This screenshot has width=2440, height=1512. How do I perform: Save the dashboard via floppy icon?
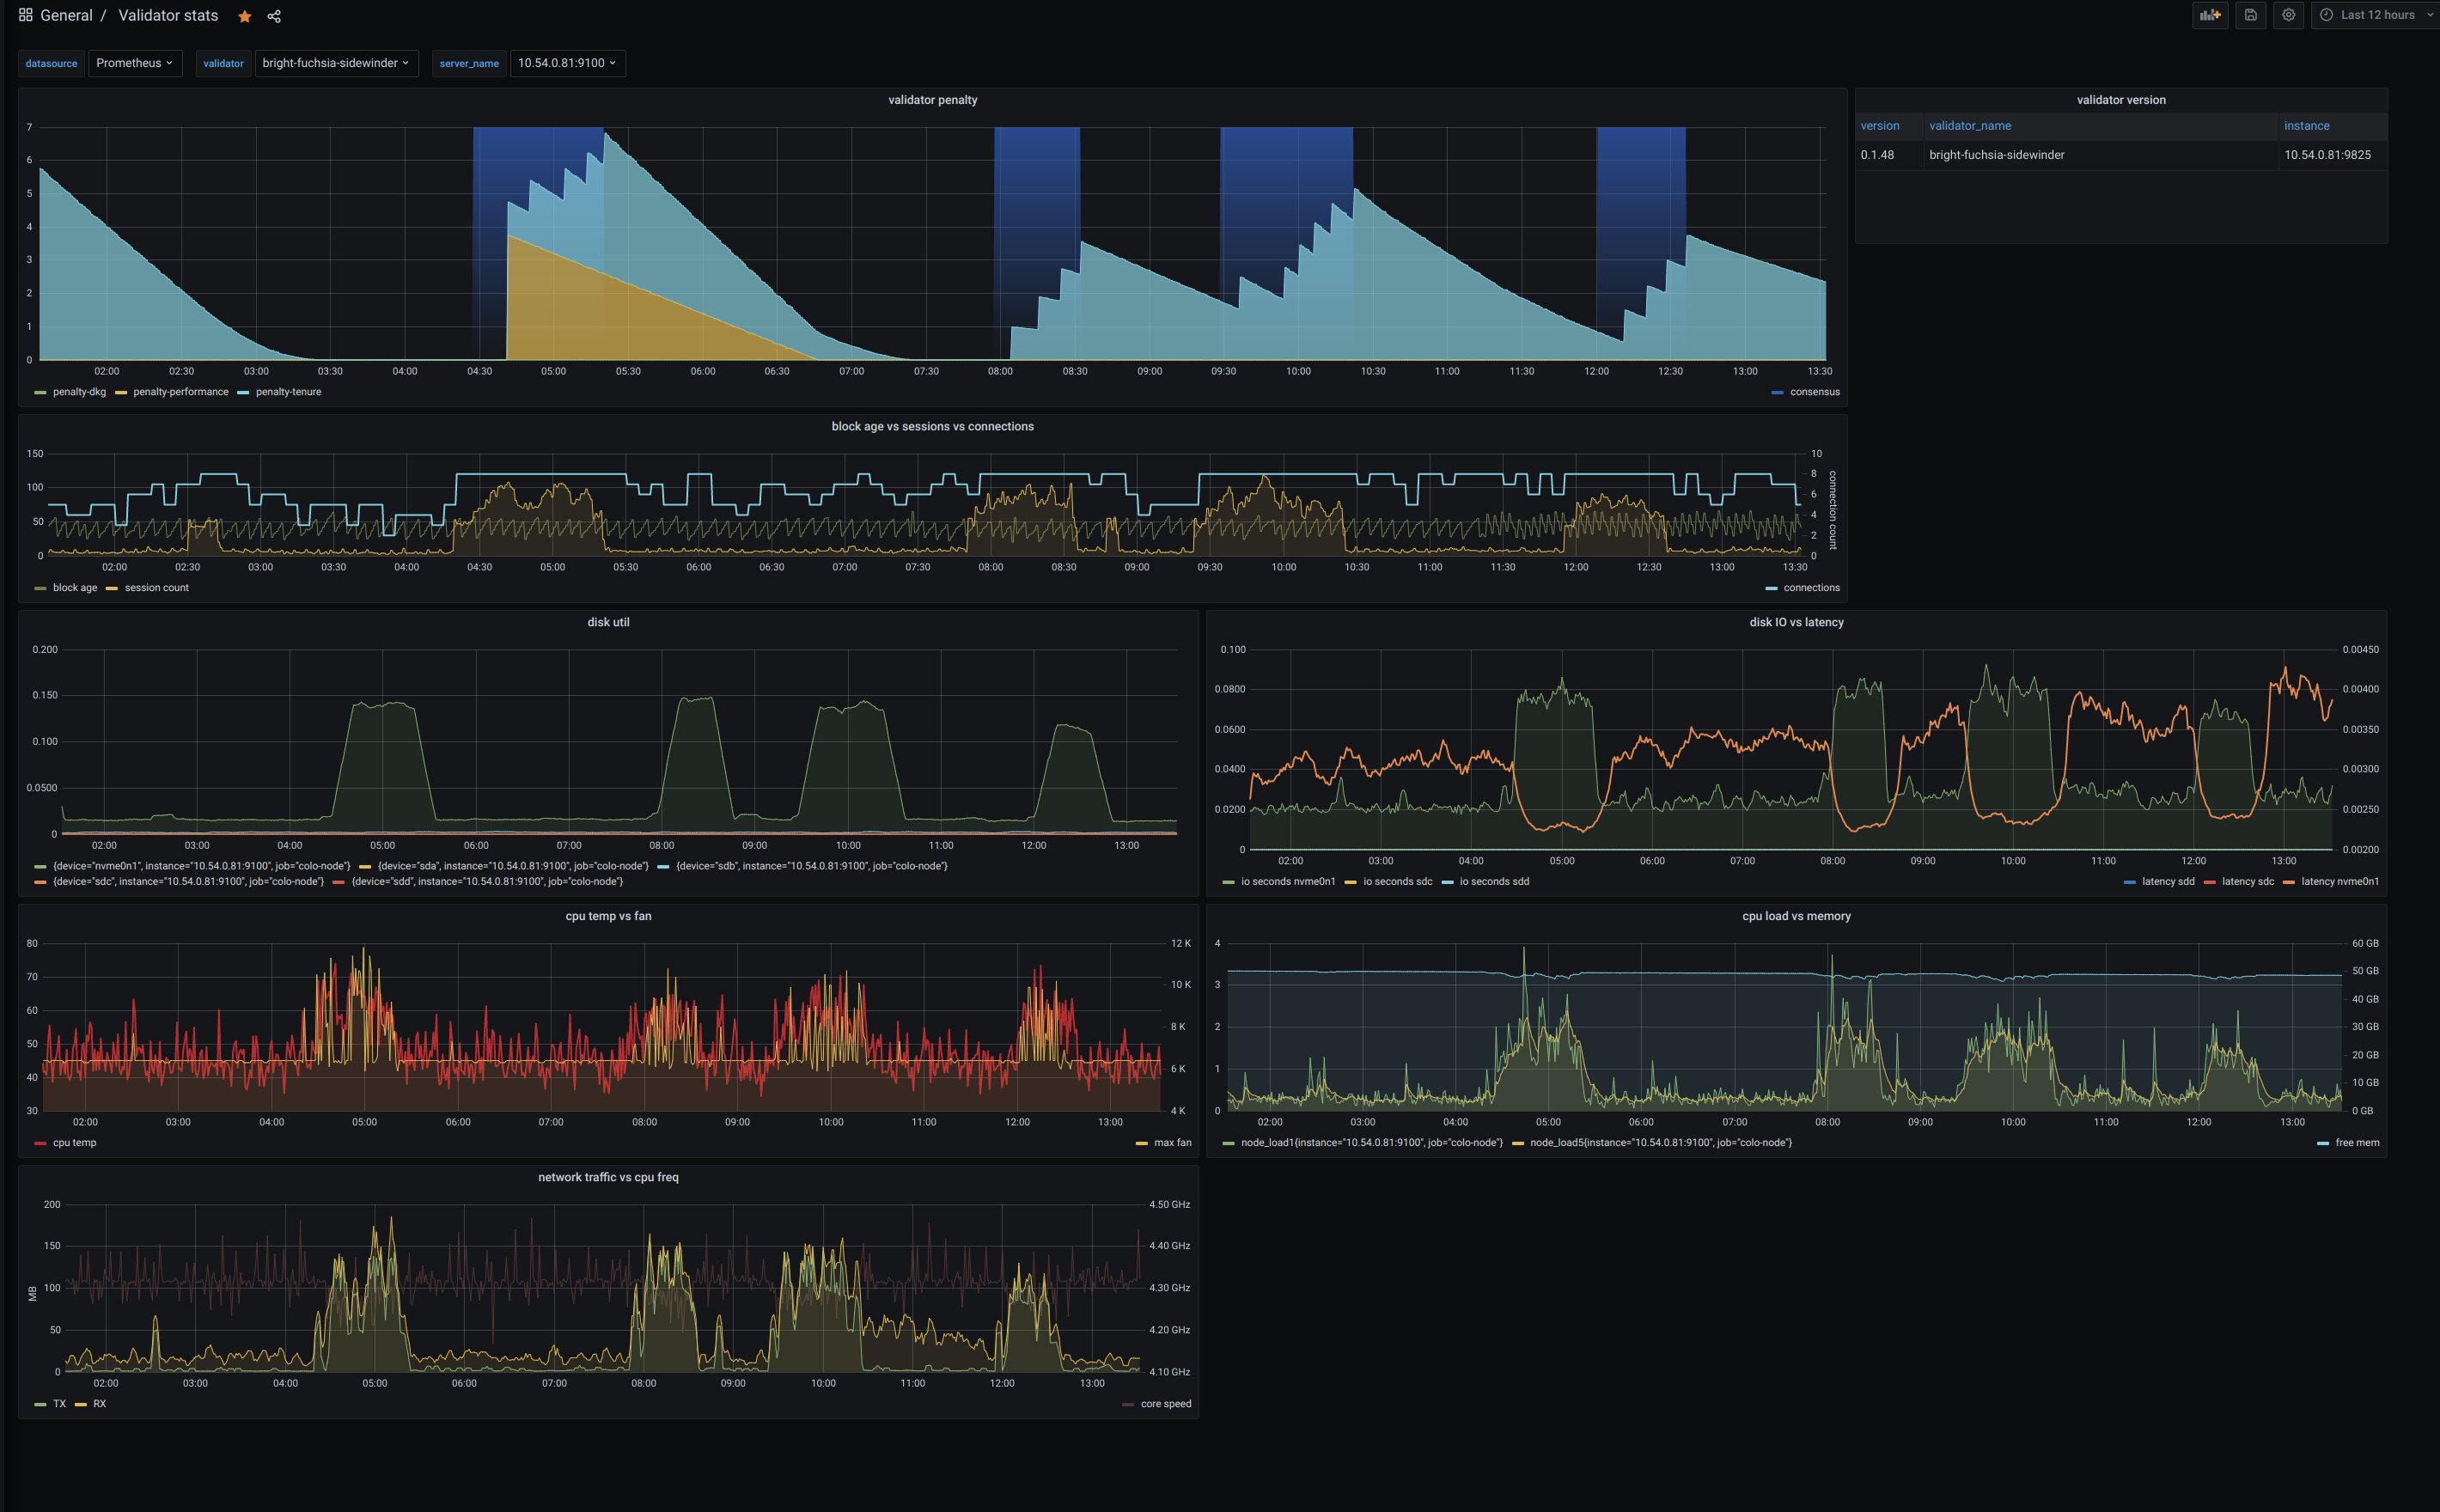2250,15
